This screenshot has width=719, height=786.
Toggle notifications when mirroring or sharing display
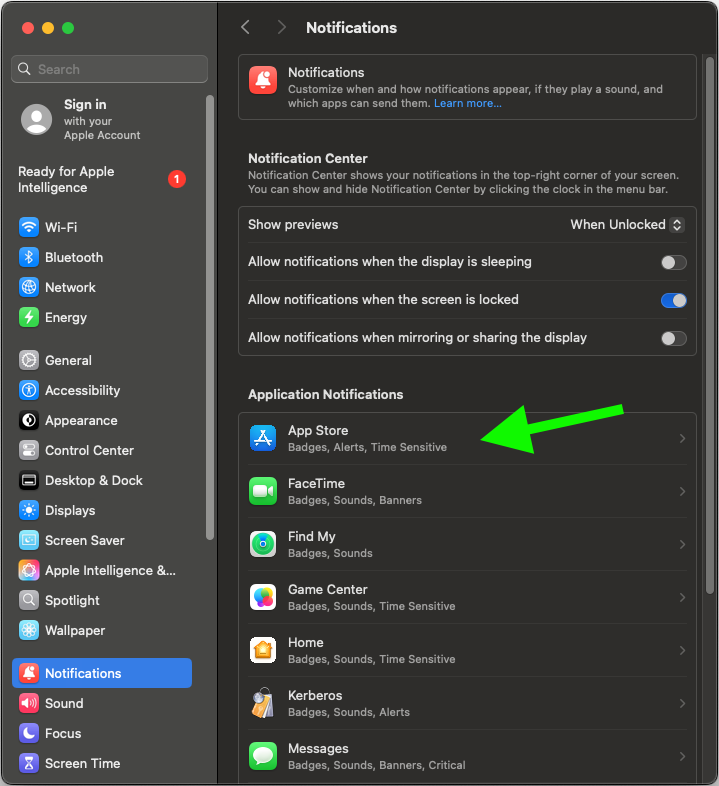[673, 338]
